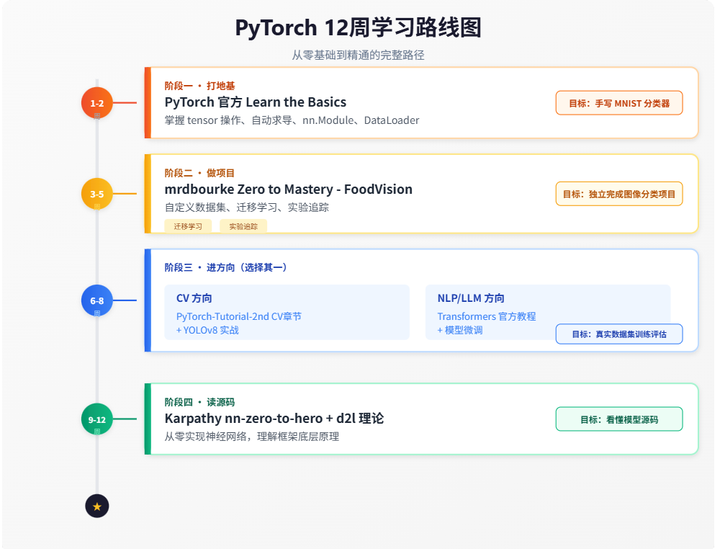Image resolution: width=720 pixels, height=549 pixels.
Task: Click the + 模型微调 text
Action: 460,330
